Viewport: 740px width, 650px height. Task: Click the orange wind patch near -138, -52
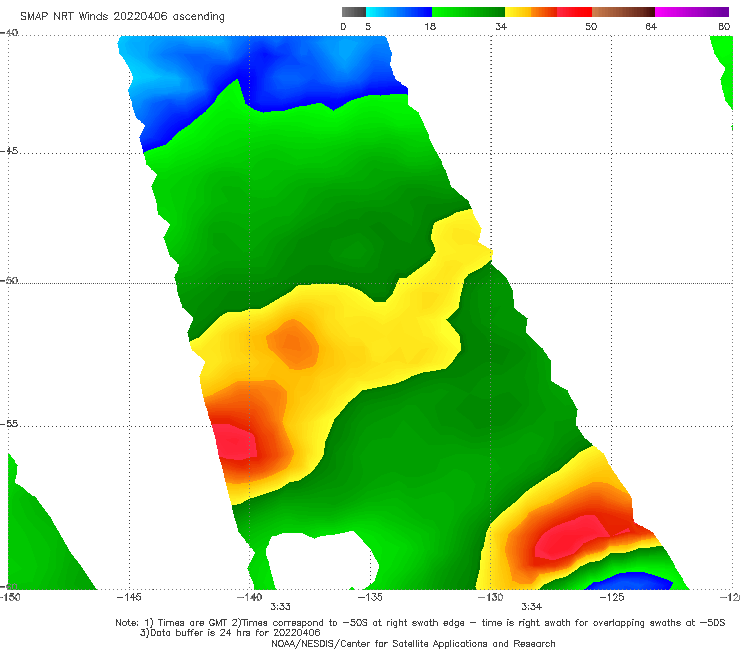[293, 344]
